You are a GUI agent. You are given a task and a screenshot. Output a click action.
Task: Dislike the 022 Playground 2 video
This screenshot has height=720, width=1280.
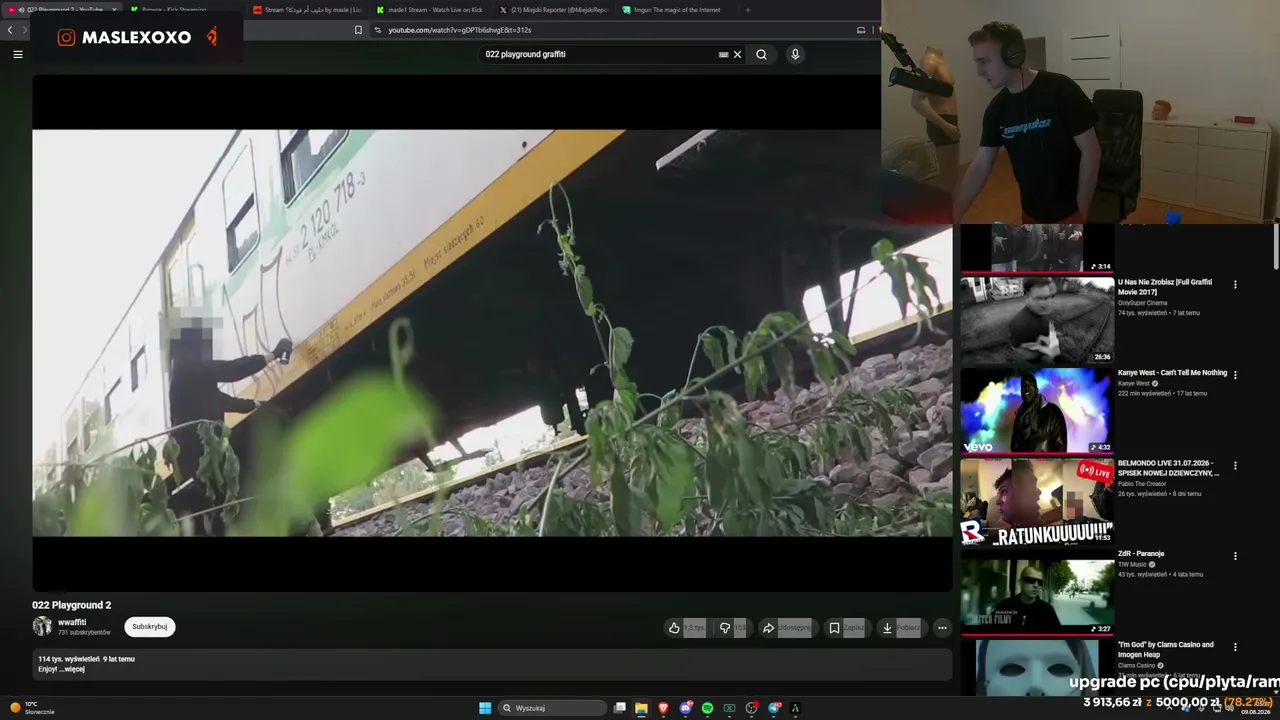tap(732, 628)
